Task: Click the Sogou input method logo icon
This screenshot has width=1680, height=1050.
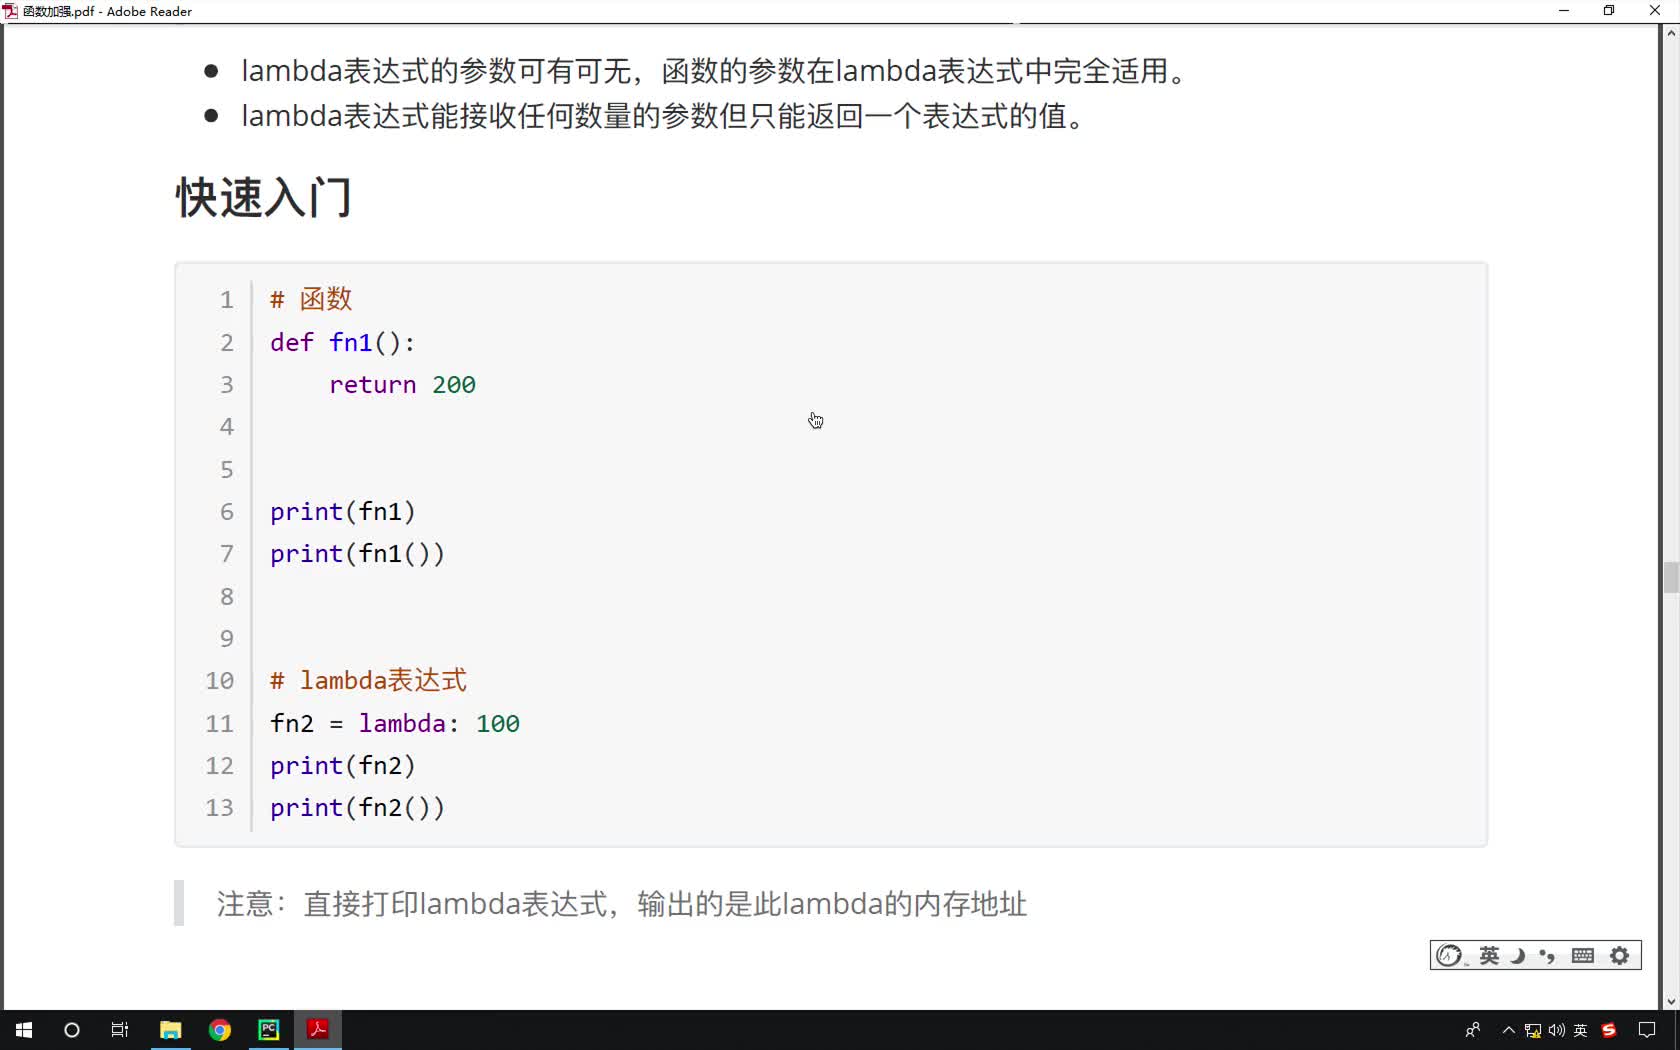Action: tap(1449, 956)
